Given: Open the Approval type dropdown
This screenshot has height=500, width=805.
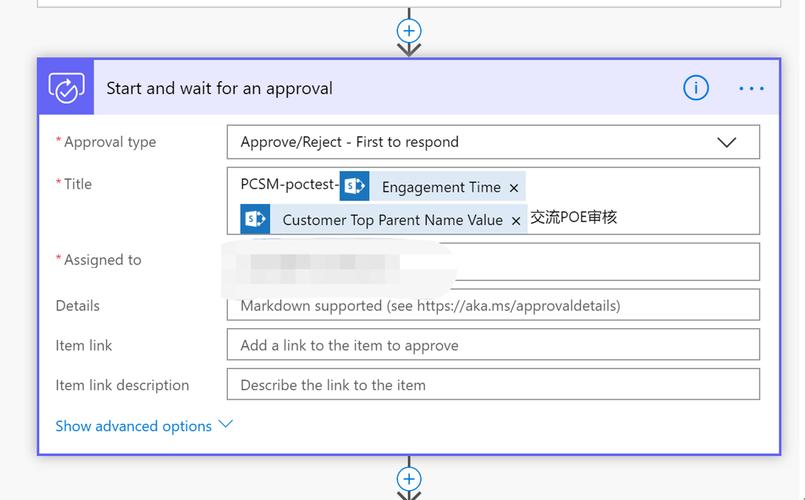Looking at the screenshot, I should (x=493, y=142).
